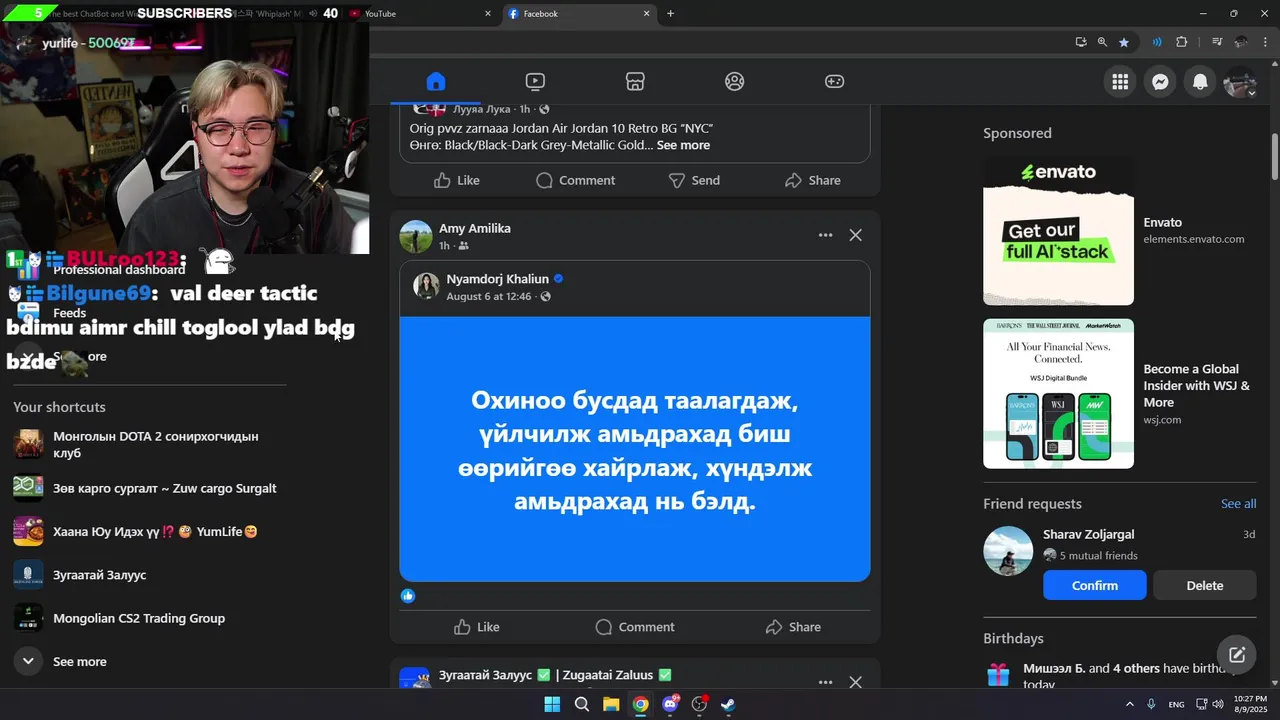The width and height of the screenshot is (1280, 720).
Task: Open the Messenger chats icon
Action: [x=1160, y=82]
